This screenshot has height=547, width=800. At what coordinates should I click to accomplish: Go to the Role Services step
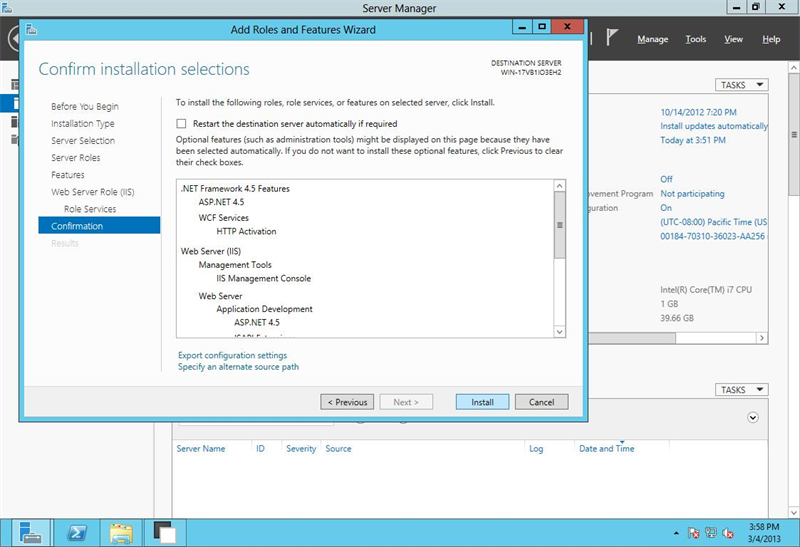pos(90,209)
